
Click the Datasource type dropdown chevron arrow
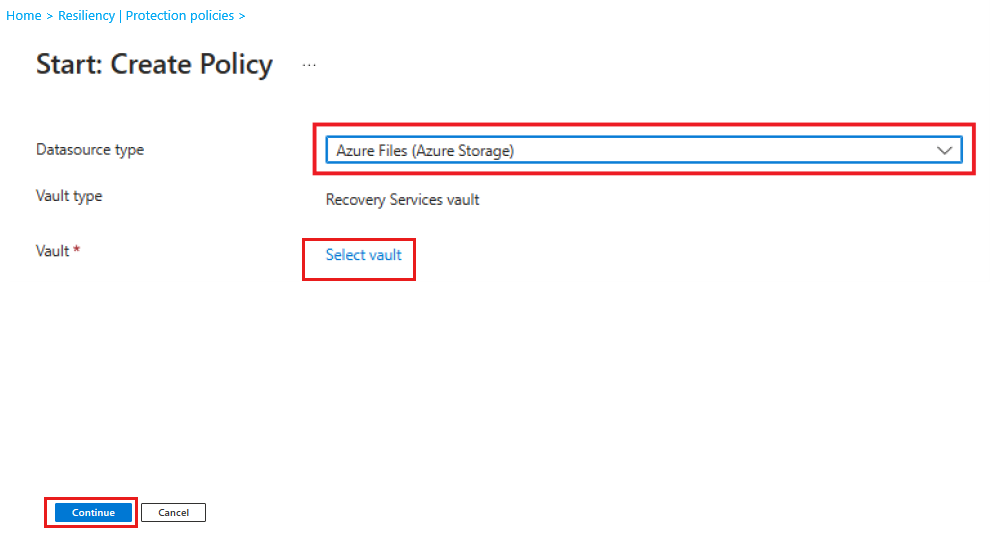[944, 150]
